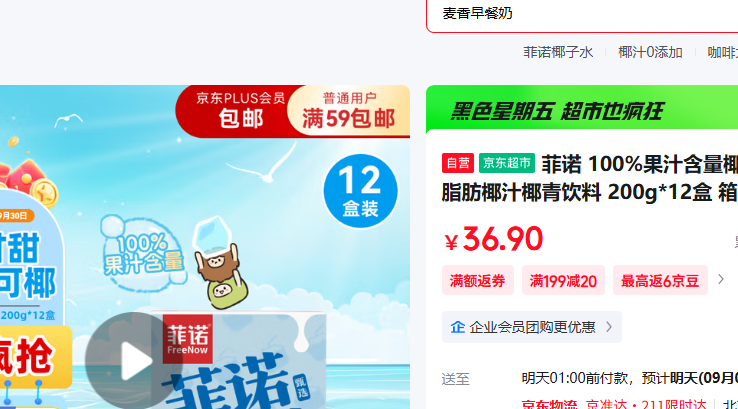
Task: Click the 京东PLUS会员 包邮 label
Action: point(241,111)
